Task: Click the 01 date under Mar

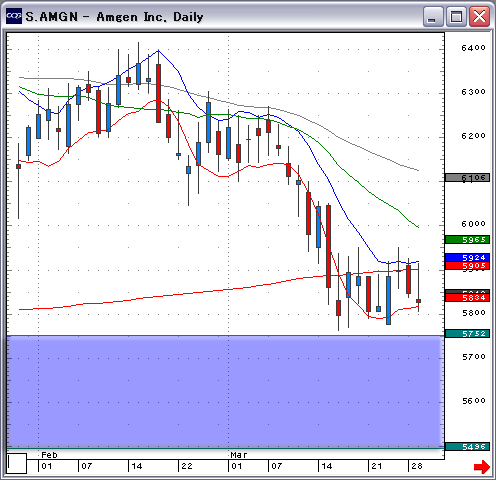Action: click(x=237, y=466)
